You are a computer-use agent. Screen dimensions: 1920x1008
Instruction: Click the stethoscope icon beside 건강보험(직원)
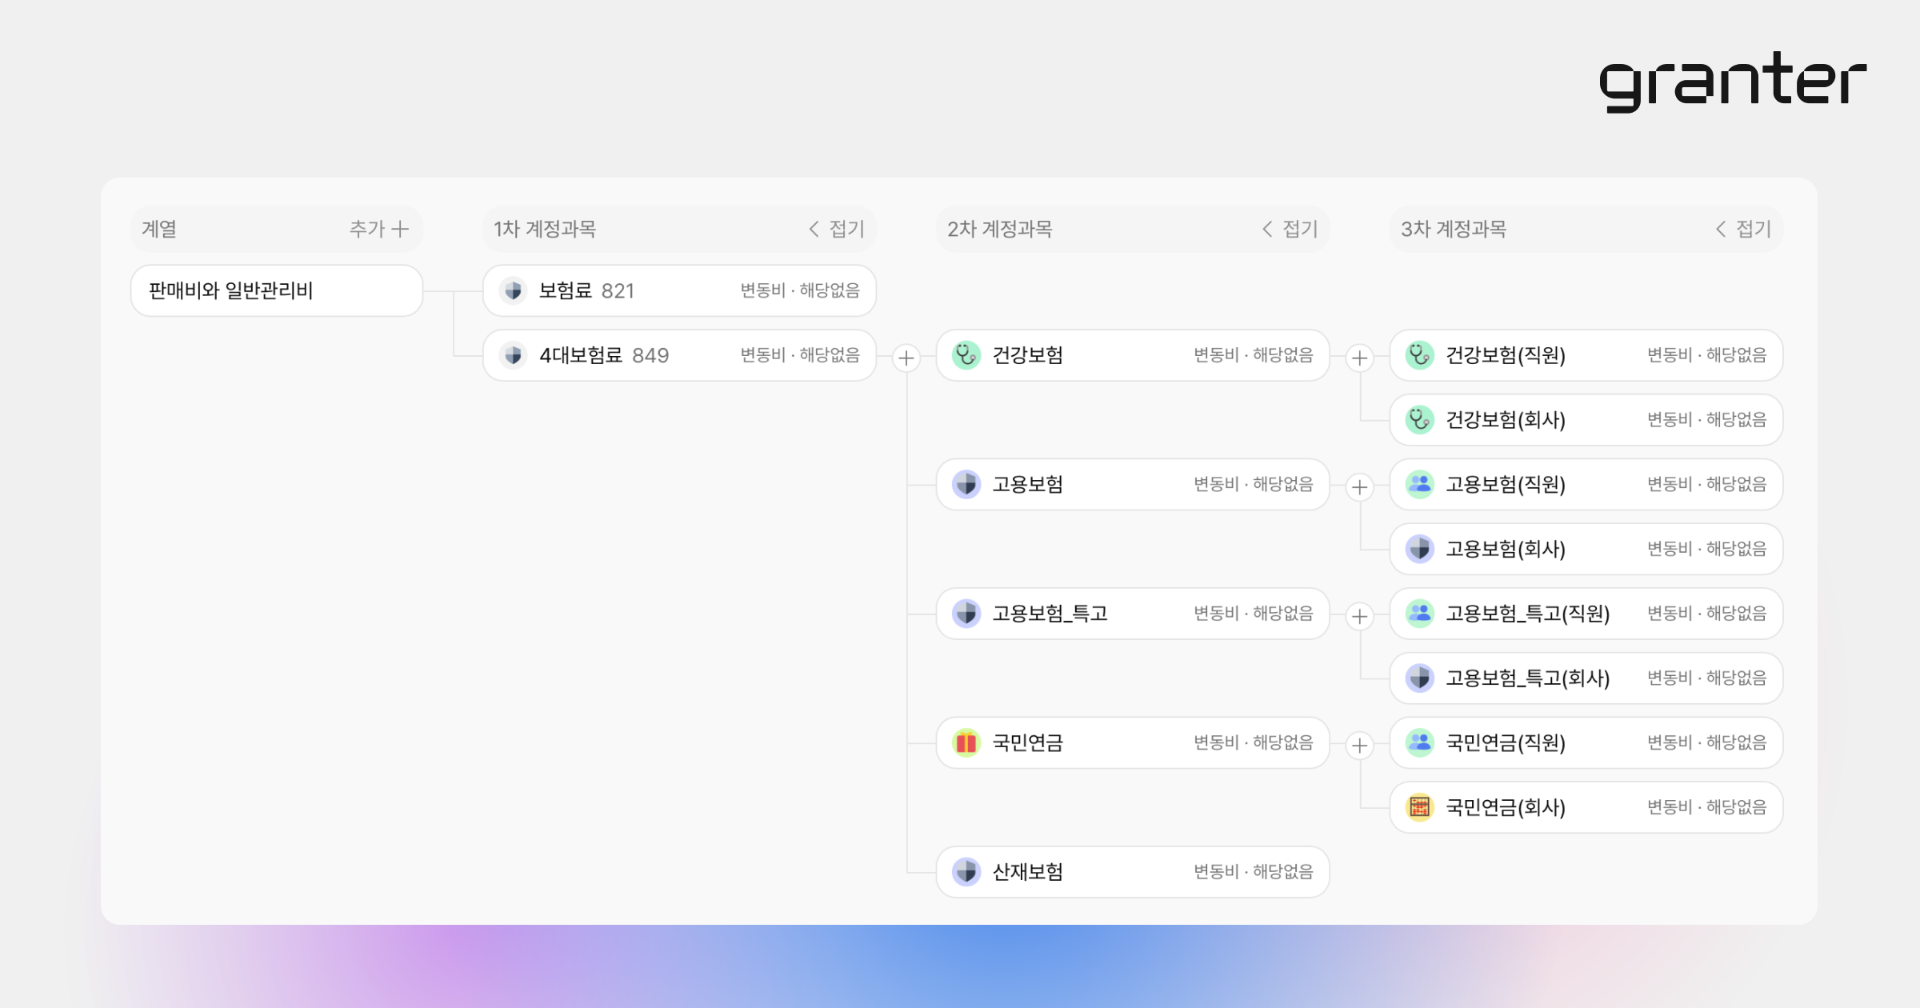(x=1420, y=356)
